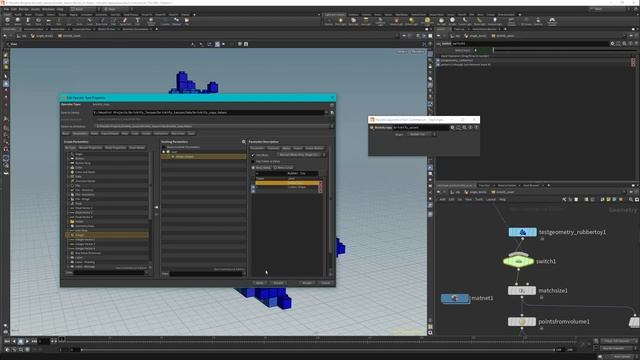Click the Discard button
640x360 pixels.
click(278, 283)
